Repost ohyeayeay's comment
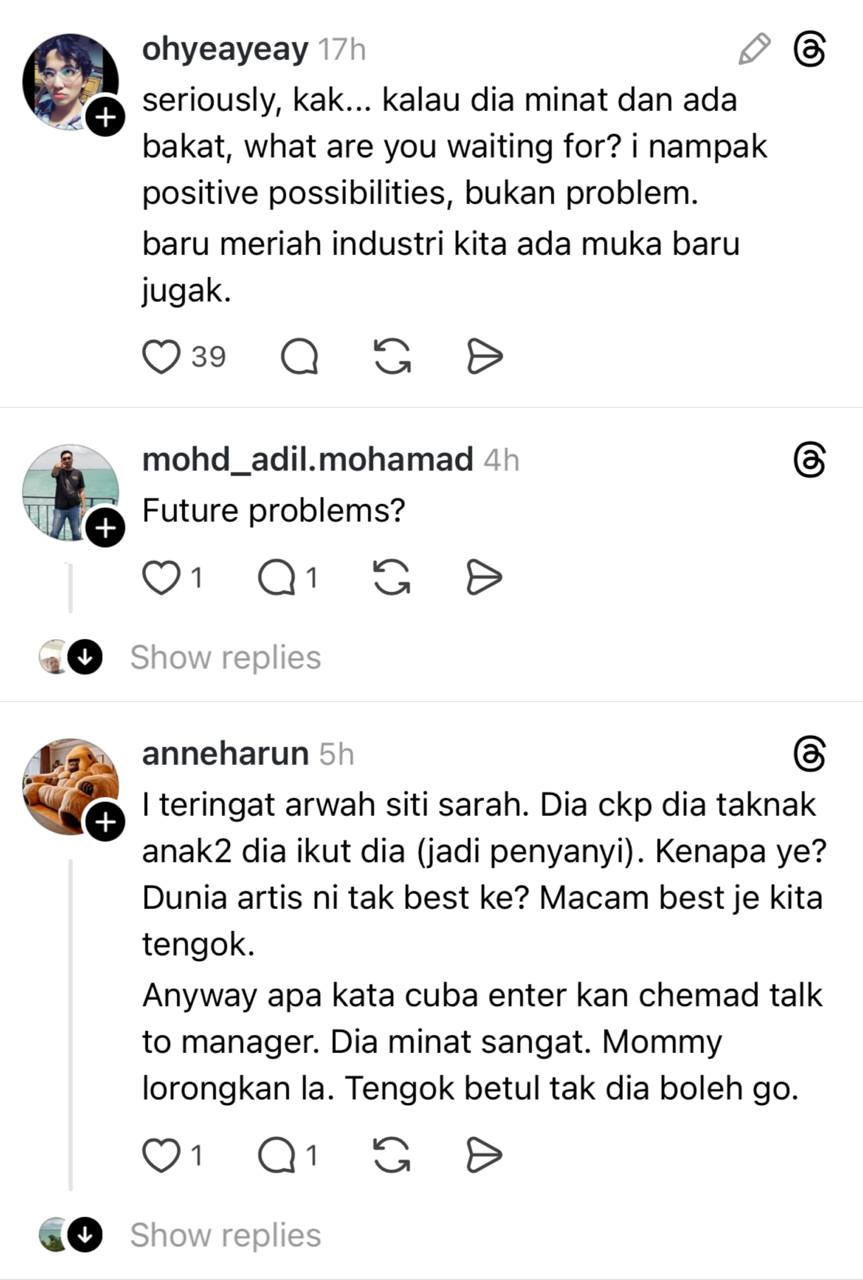The width and height of the screenshot is (863, 1280). (392, 356)
